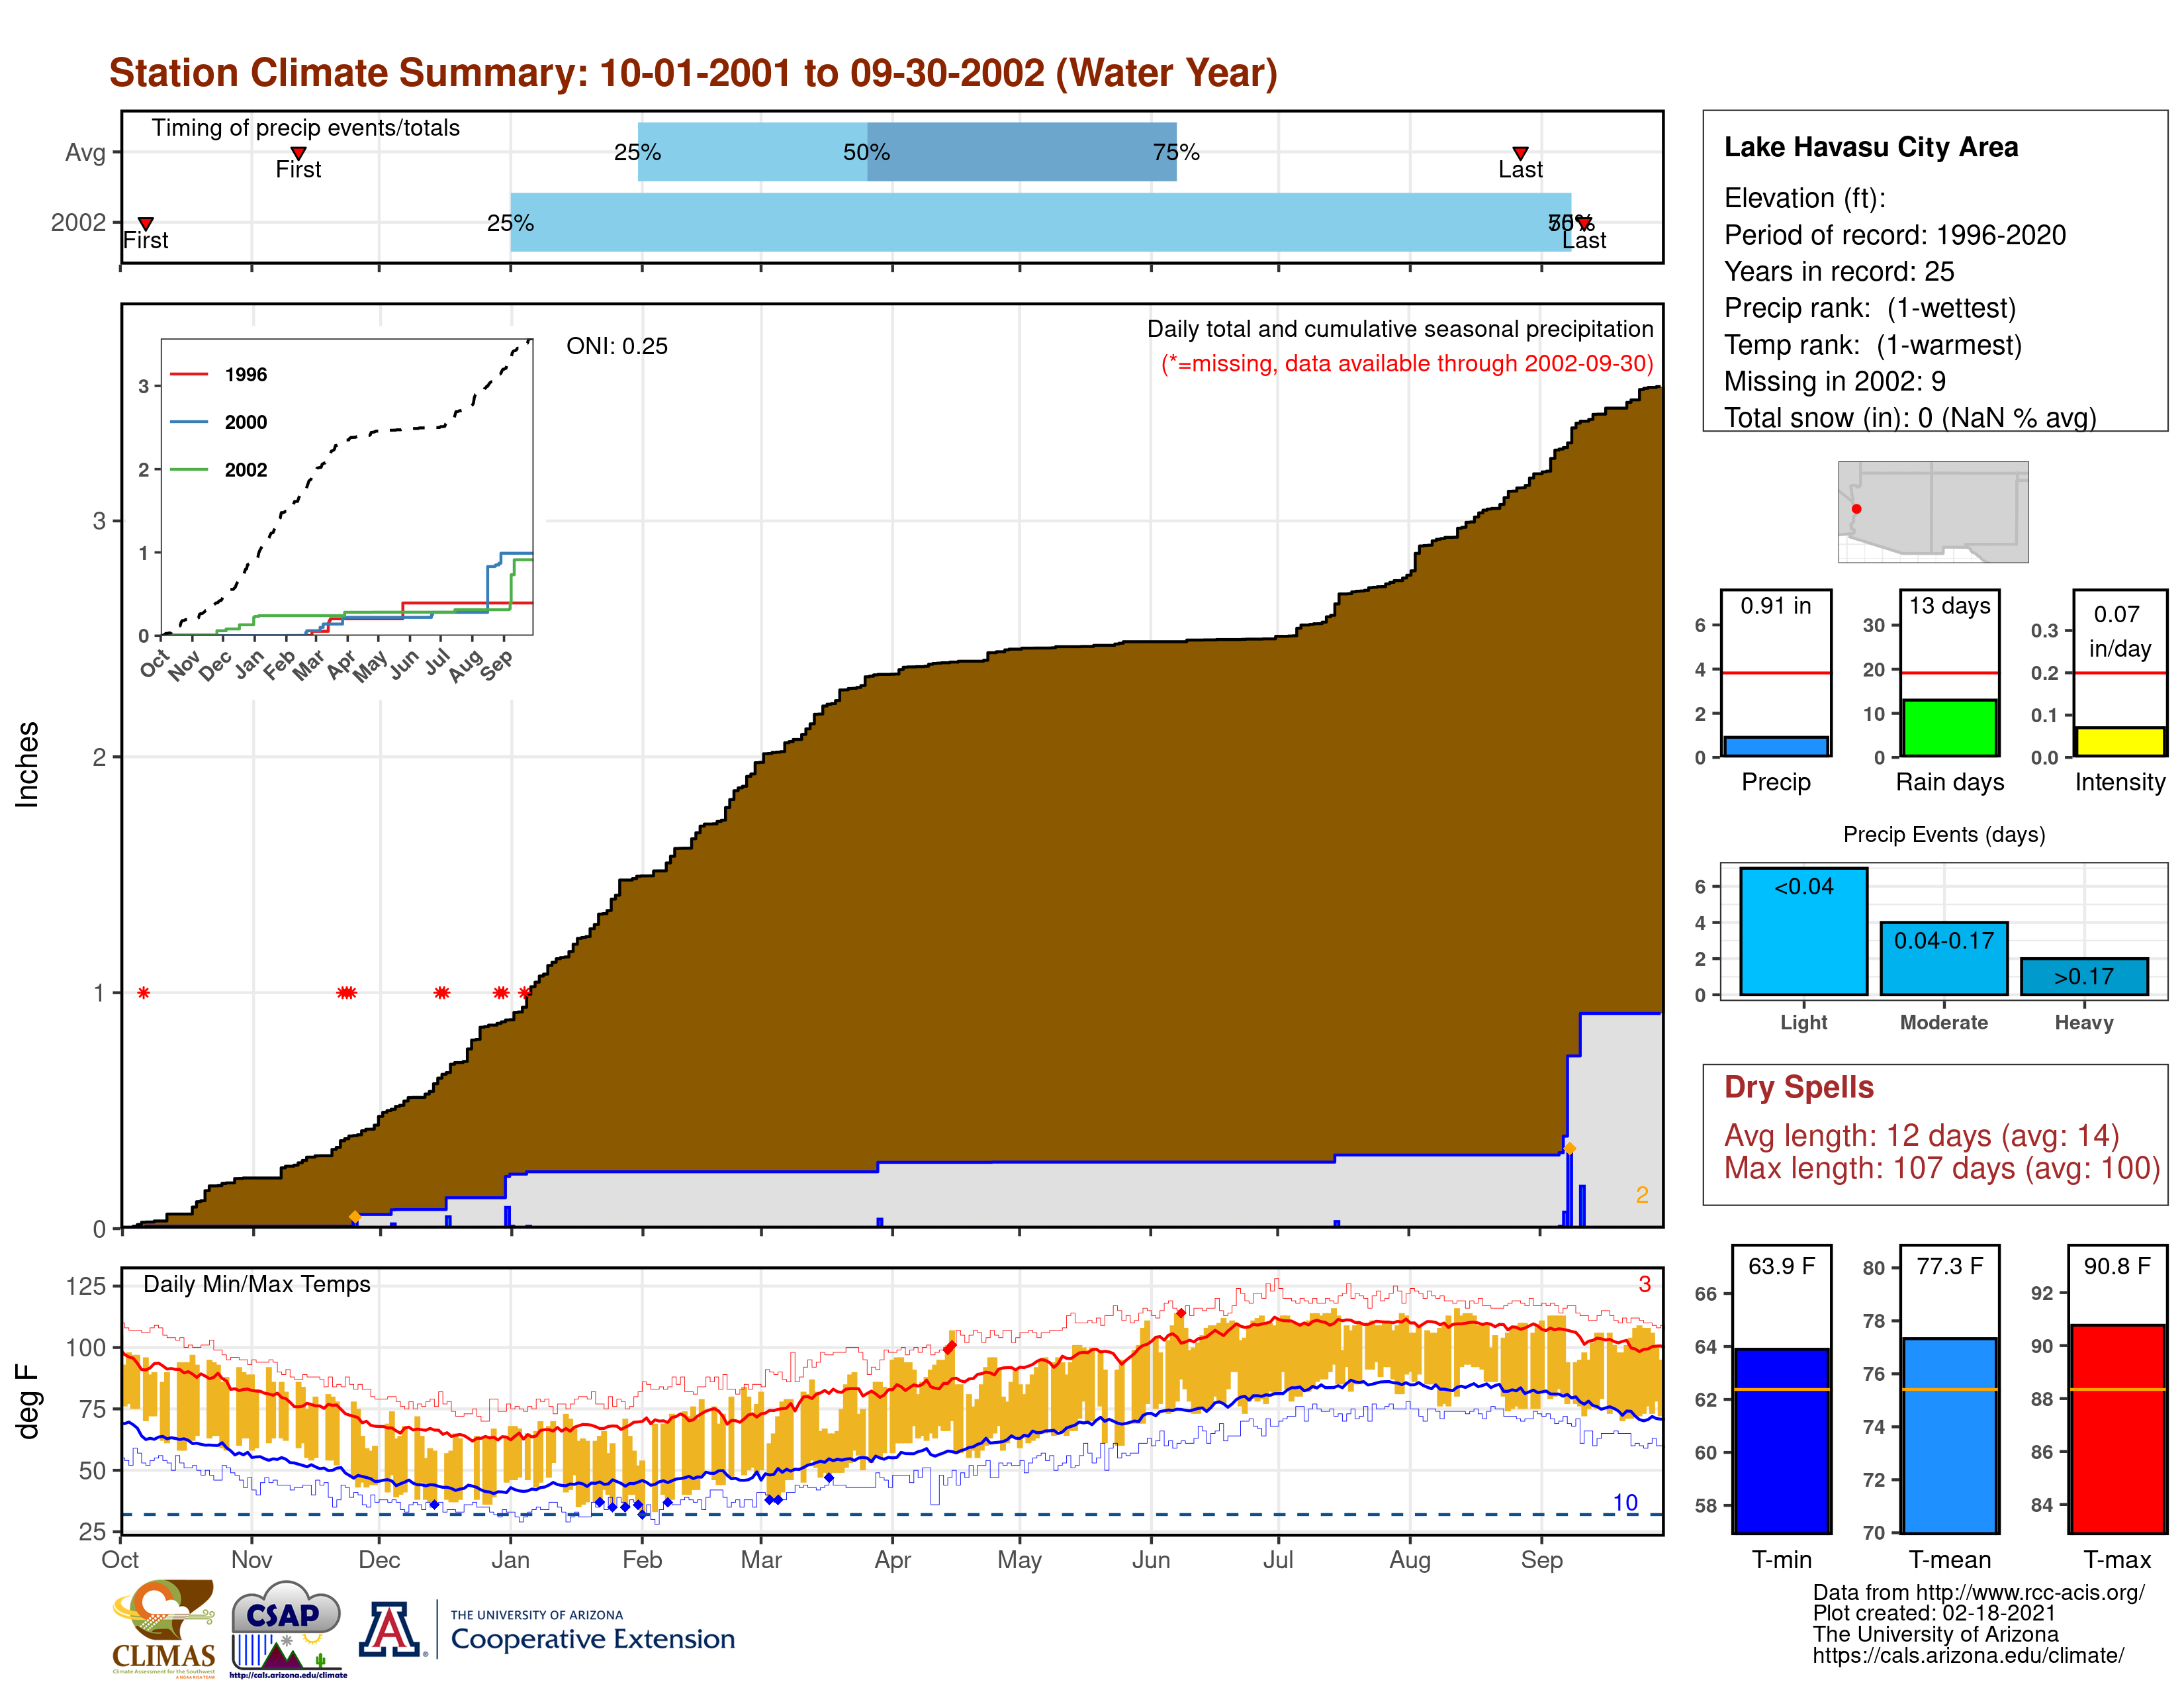This screenshot has width=2184, height=1688.
Task: Click the Avg 'First' red triangle marker
Action: point(298,153)
